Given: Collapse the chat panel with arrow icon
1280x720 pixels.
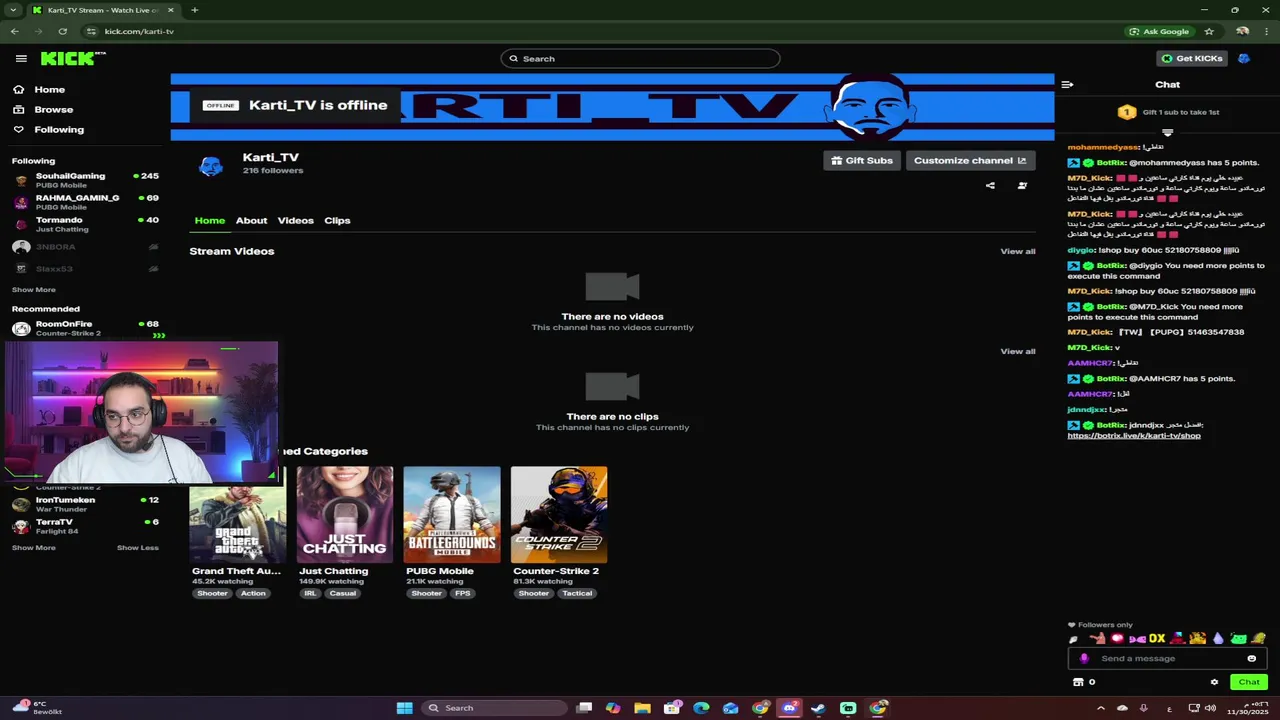Looking at the screenshot, I should (x=1067, y=85).
